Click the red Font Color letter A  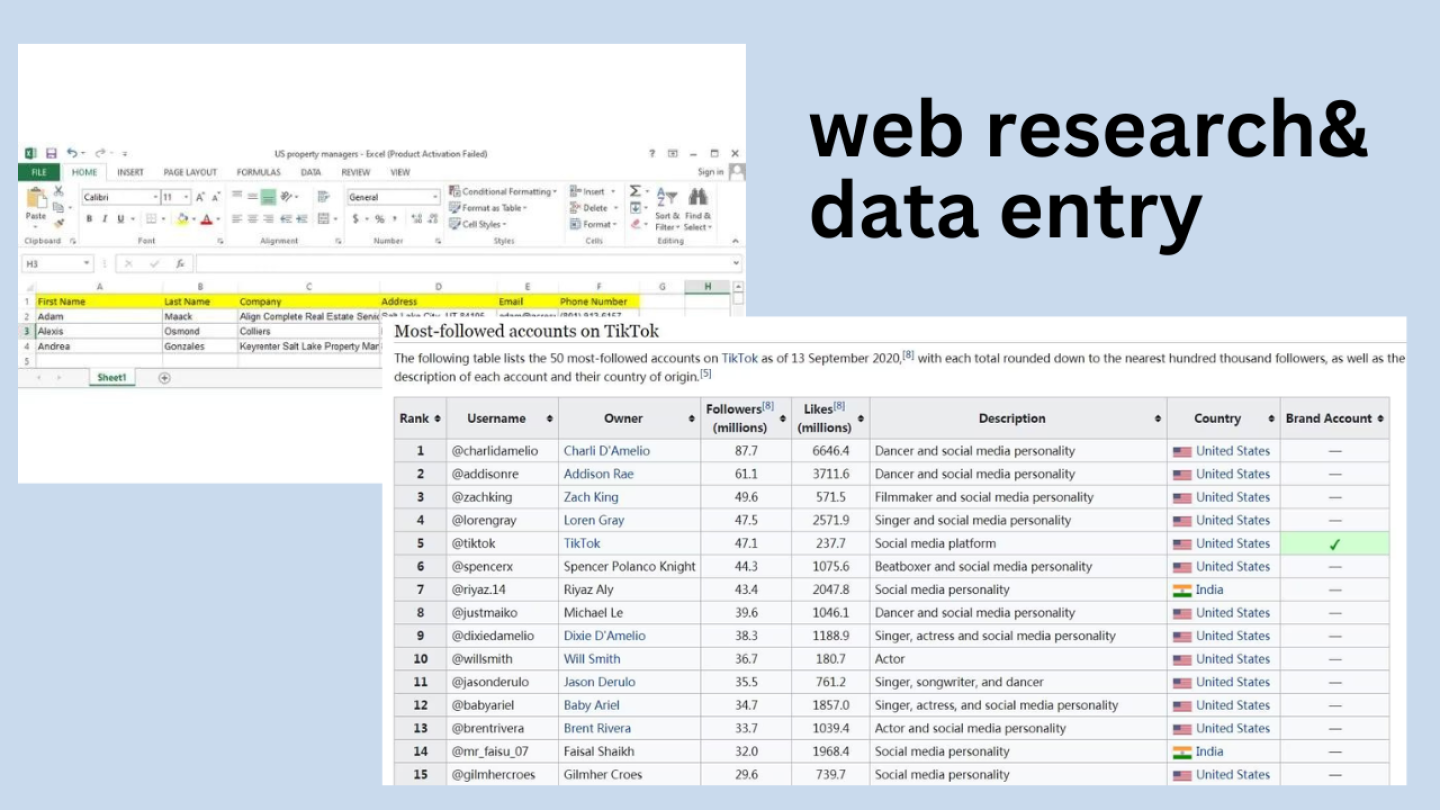[206, 219]
